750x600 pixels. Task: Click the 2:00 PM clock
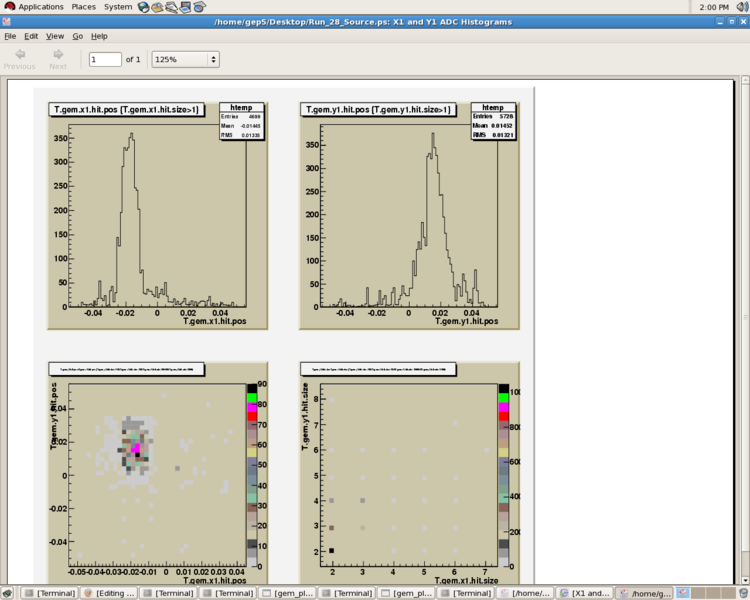(x=714, y=7)
